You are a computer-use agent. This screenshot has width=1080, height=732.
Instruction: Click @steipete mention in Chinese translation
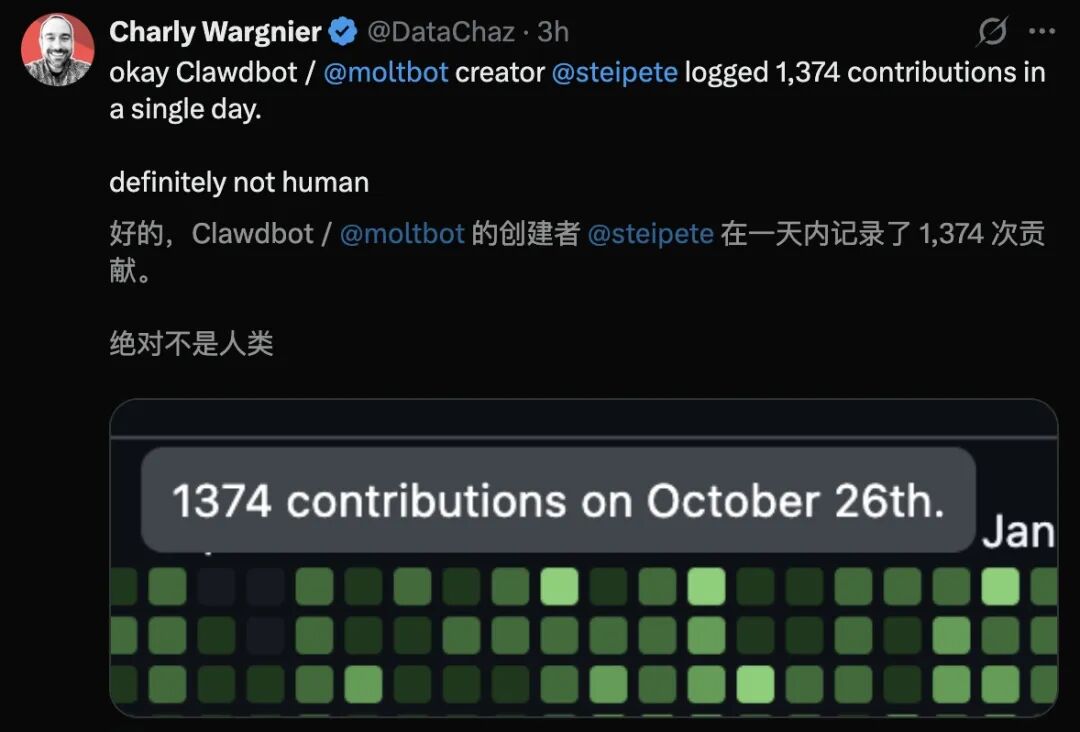[x=650, y=233]
